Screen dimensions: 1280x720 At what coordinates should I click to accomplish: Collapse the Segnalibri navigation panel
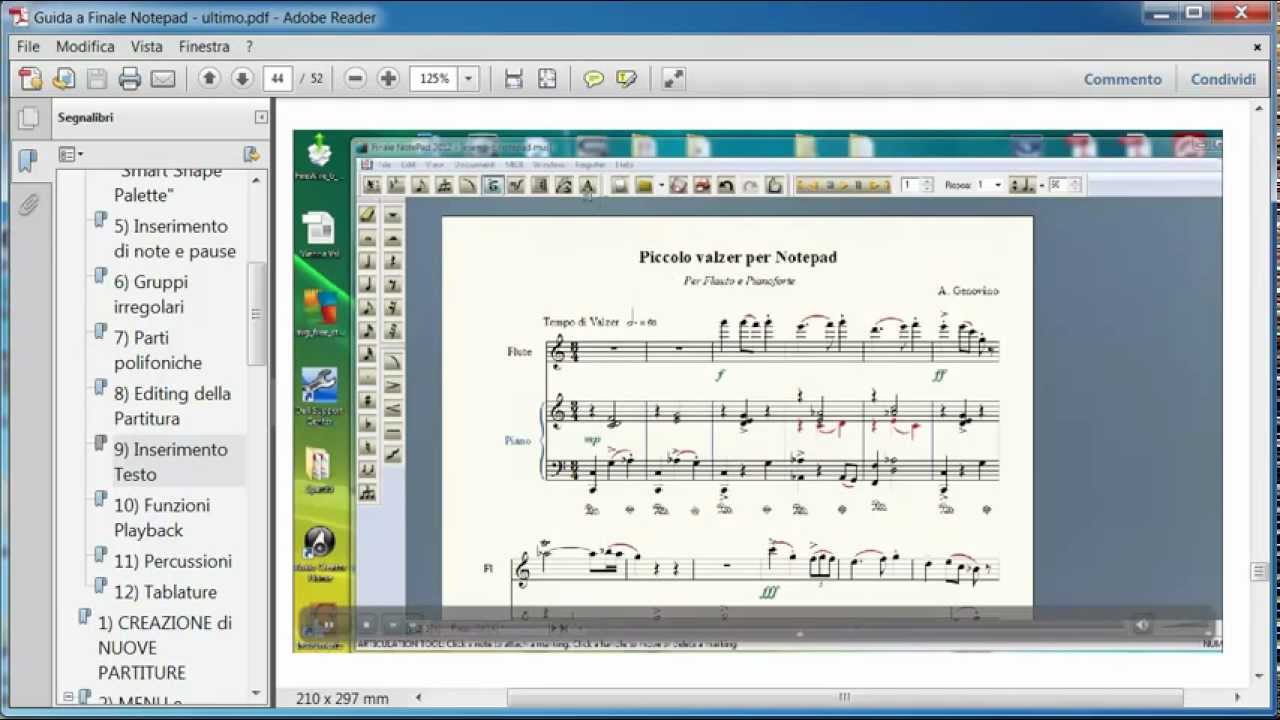[x=261, y=117]
